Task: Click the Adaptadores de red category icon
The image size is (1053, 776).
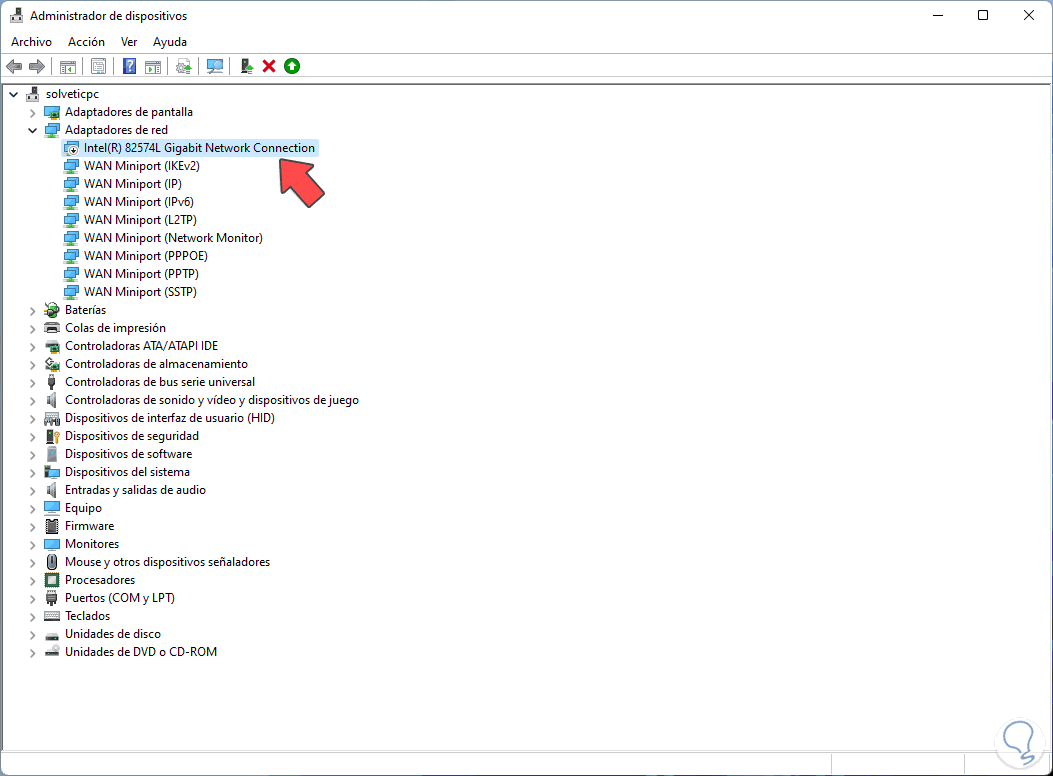Action: [x=52, y=130]
